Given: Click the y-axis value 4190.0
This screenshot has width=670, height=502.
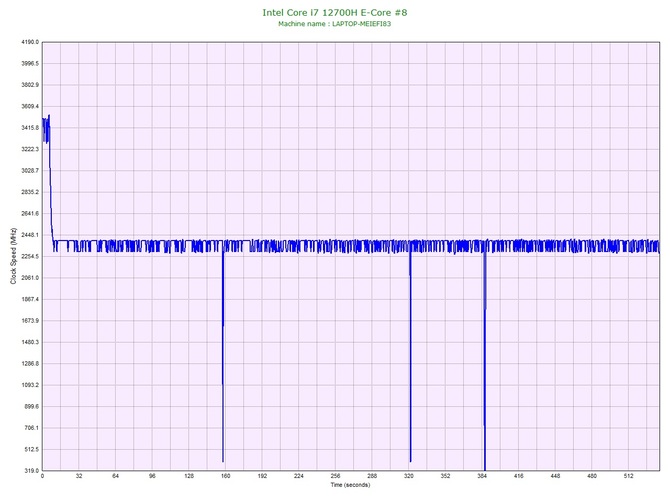Looking at the screenshot, I should point(30,42).
